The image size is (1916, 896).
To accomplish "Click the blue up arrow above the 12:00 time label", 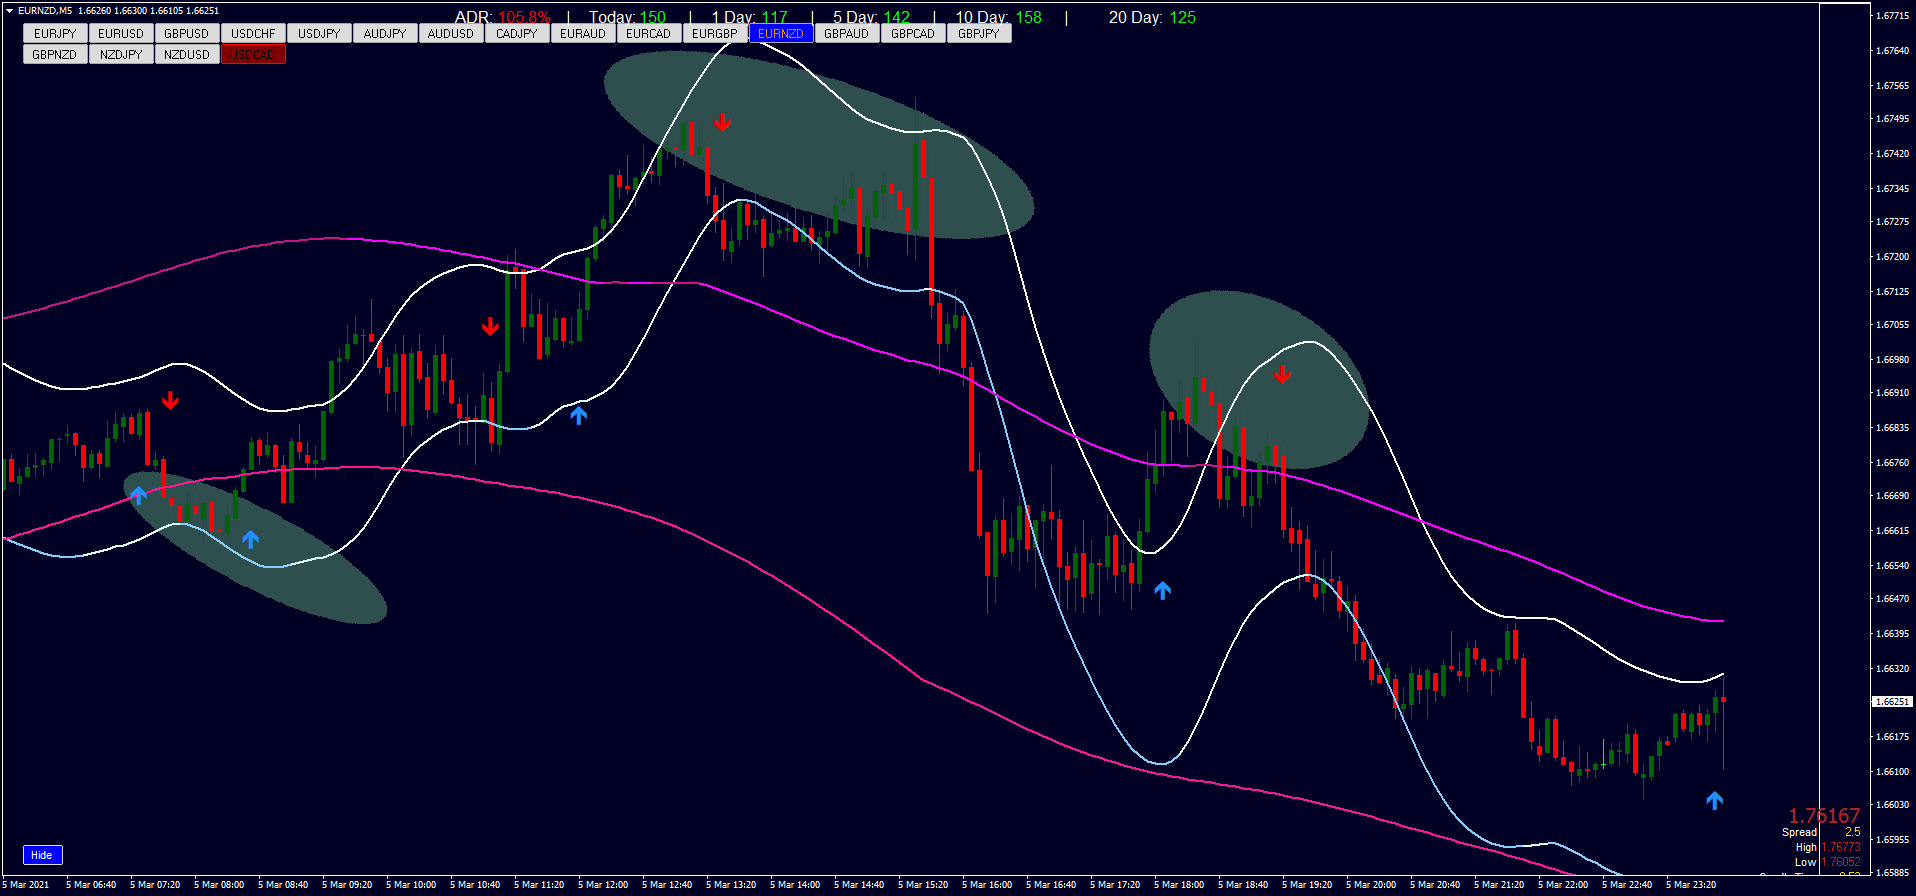I will point(578,414).
